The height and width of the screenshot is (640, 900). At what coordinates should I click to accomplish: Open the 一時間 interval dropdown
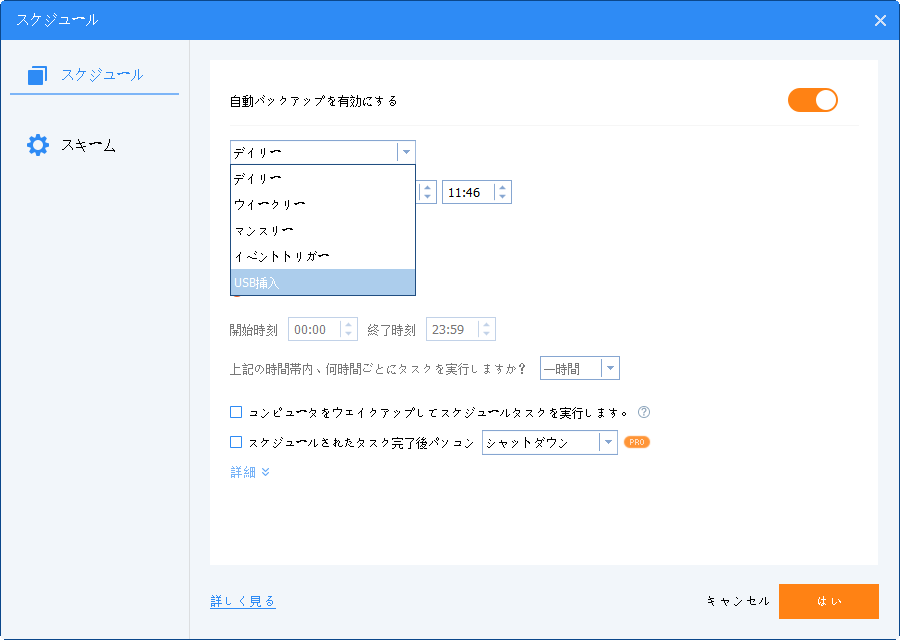coord(609,369)
